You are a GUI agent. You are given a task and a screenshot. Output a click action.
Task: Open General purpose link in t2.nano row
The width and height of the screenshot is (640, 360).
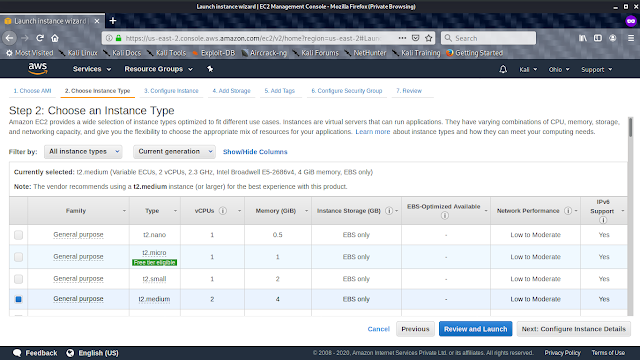coord(78,235)
